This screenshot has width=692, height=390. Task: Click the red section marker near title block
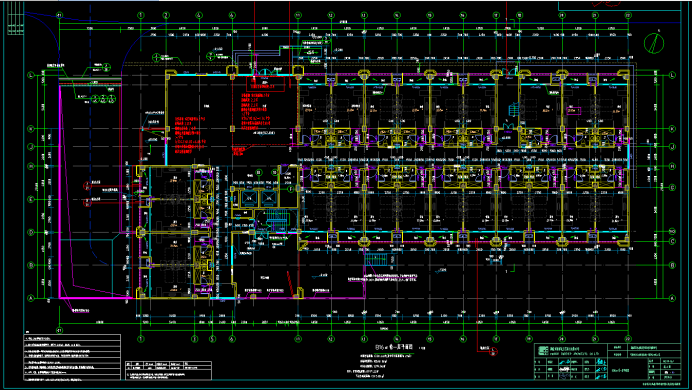click(x=494, y=352)
